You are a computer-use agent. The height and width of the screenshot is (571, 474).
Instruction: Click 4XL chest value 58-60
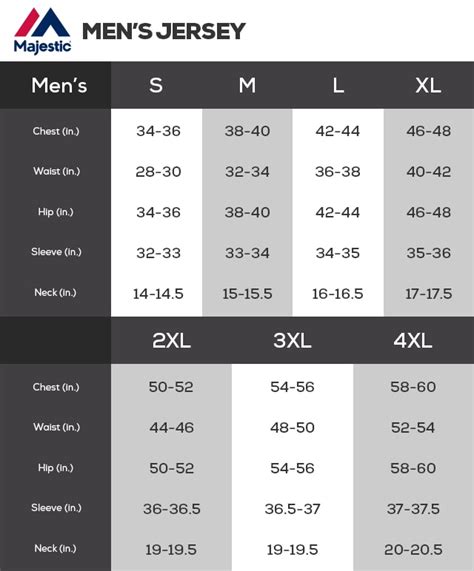tap(413, 387)
